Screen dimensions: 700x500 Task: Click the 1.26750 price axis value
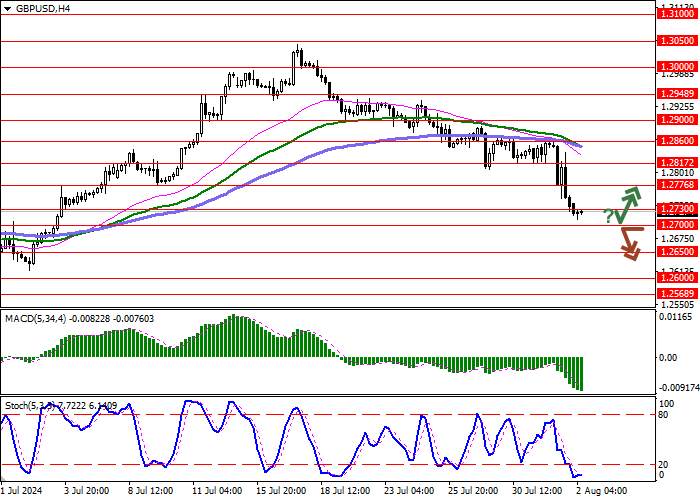pyautogui.click(x=677, y=238)
